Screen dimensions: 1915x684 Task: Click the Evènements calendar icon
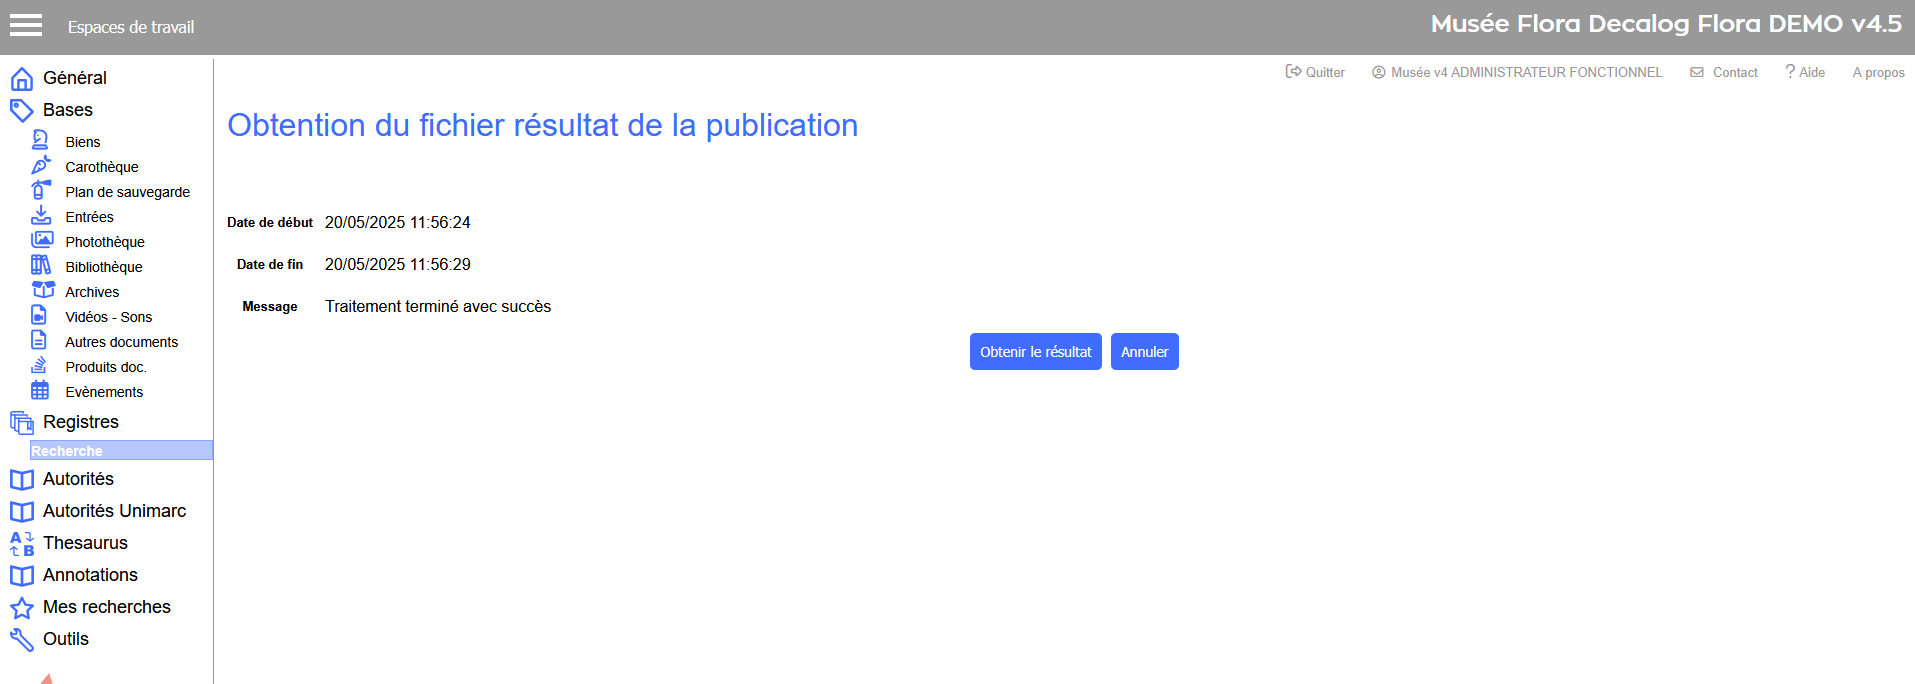coord(40,391)
